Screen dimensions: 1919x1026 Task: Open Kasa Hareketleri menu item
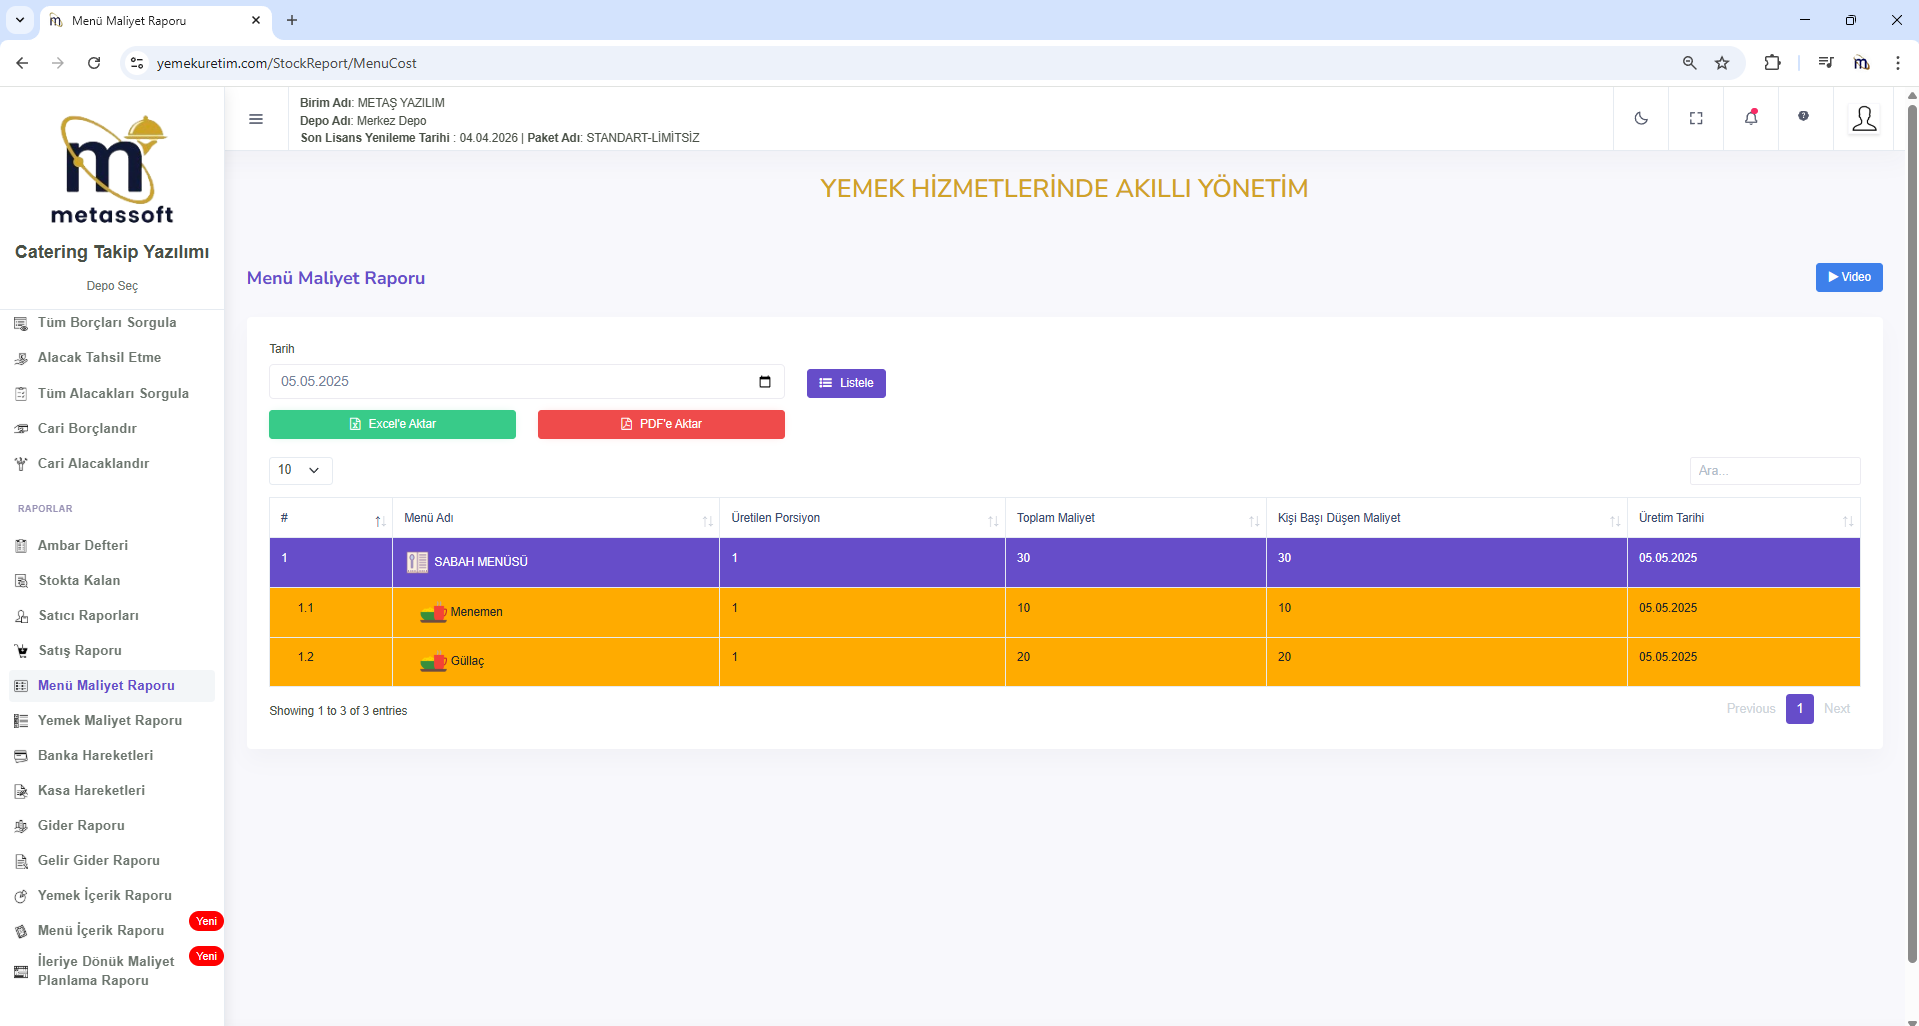pos(91,791)
